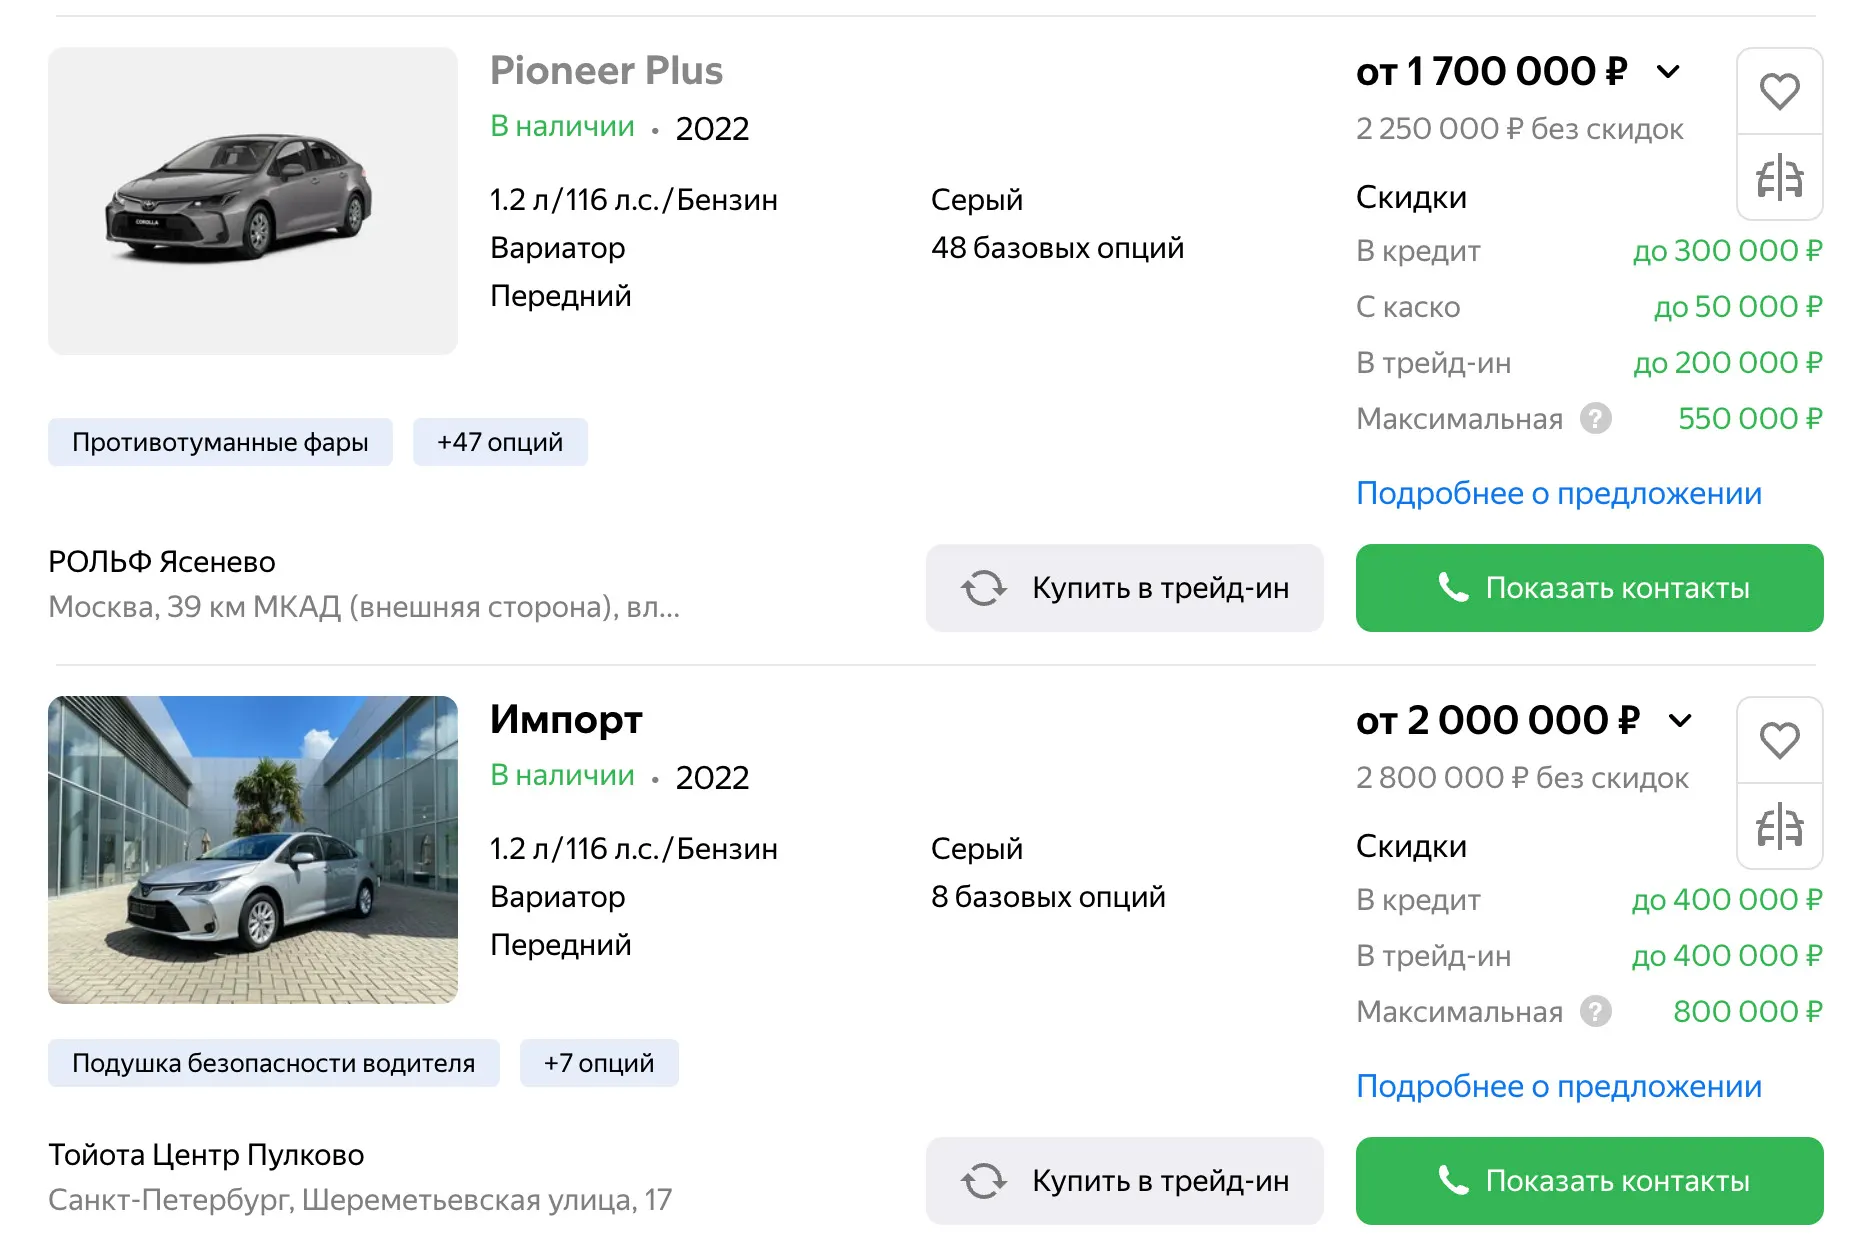
Task: Buy Pioneer Plus via trade-in
Action: pos(1124,588)
